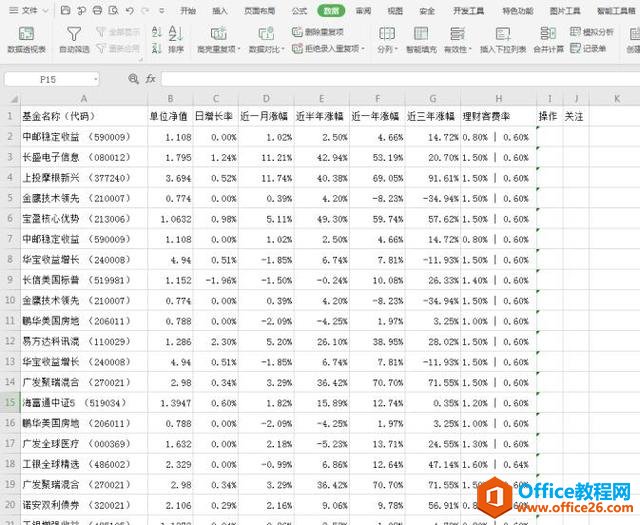The width and height of the screenshot is (640, 525).
Task: Select cell 诺安双利债券 (320021)
Action: [84, 505]
